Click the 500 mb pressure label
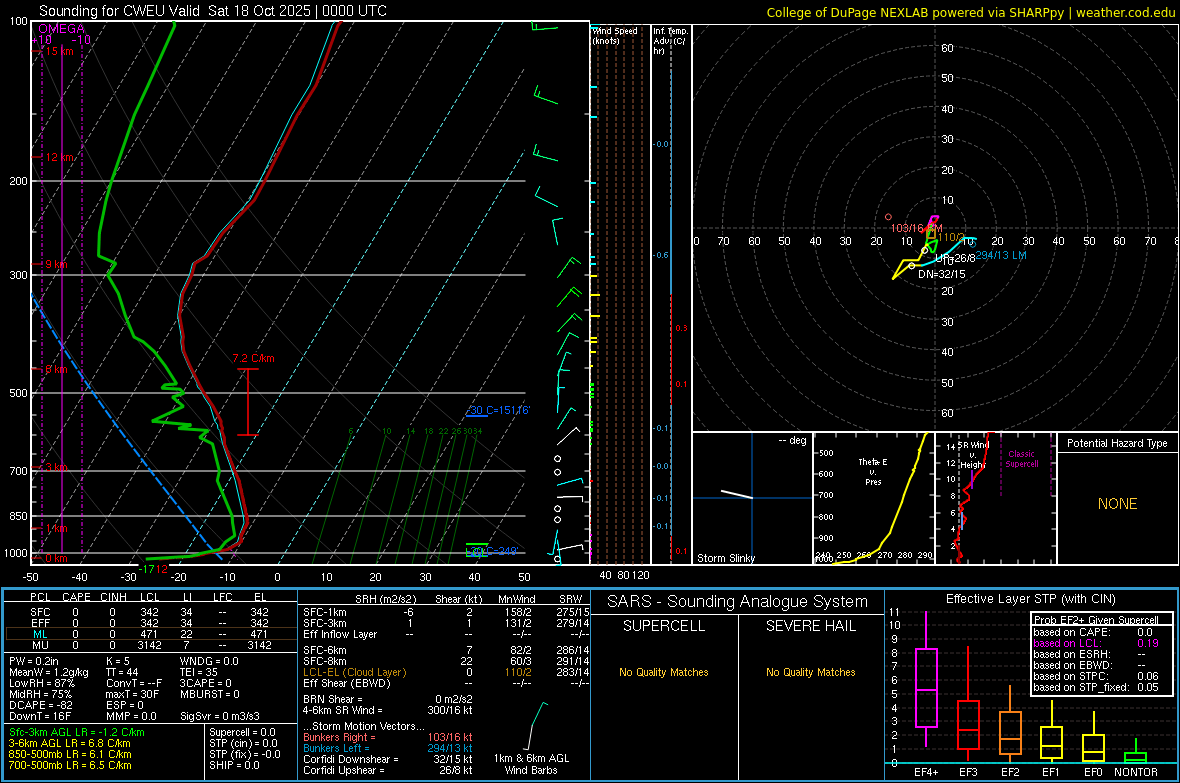 18,393
